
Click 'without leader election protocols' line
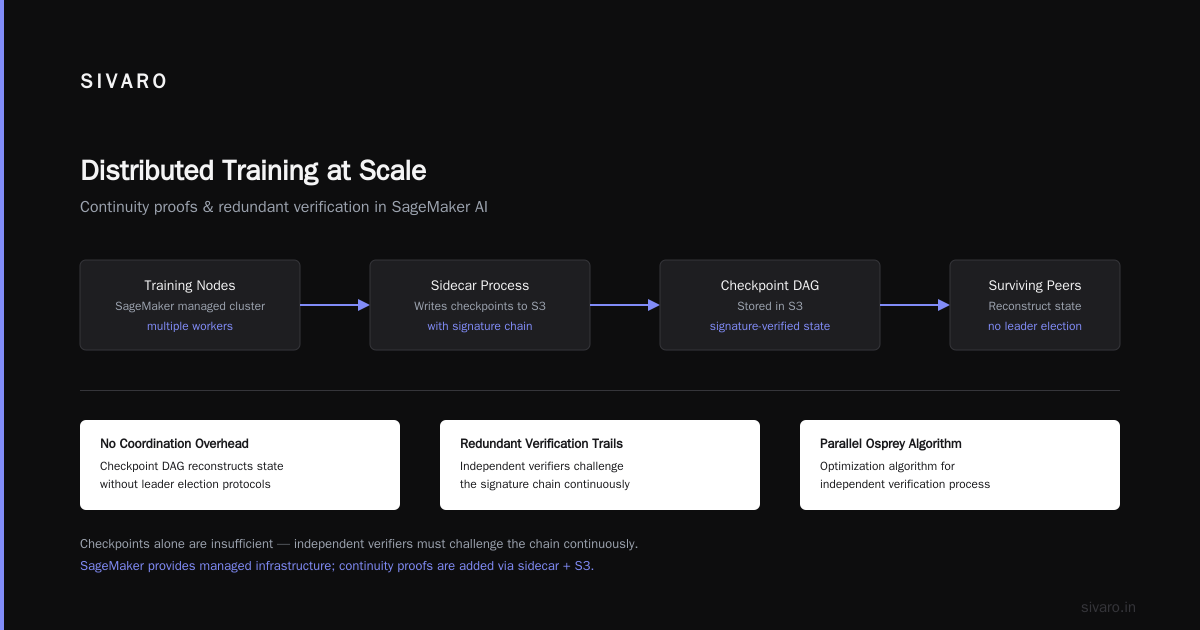[185, 484]
